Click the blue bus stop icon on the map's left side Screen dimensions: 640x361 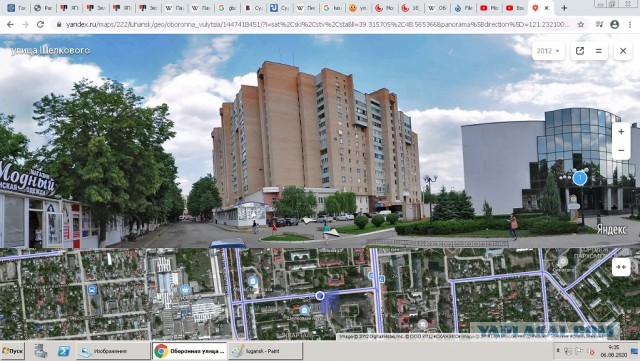(x=92, y=290)
